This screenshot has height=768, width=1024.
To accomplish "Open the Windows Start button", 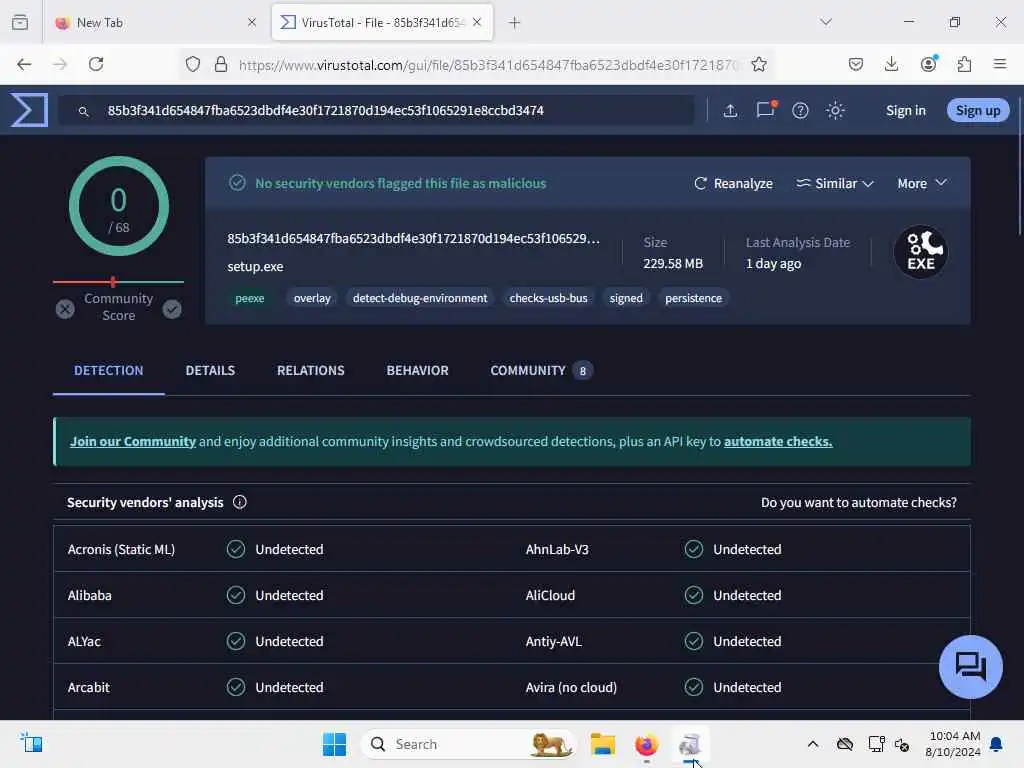I will 334,744.
